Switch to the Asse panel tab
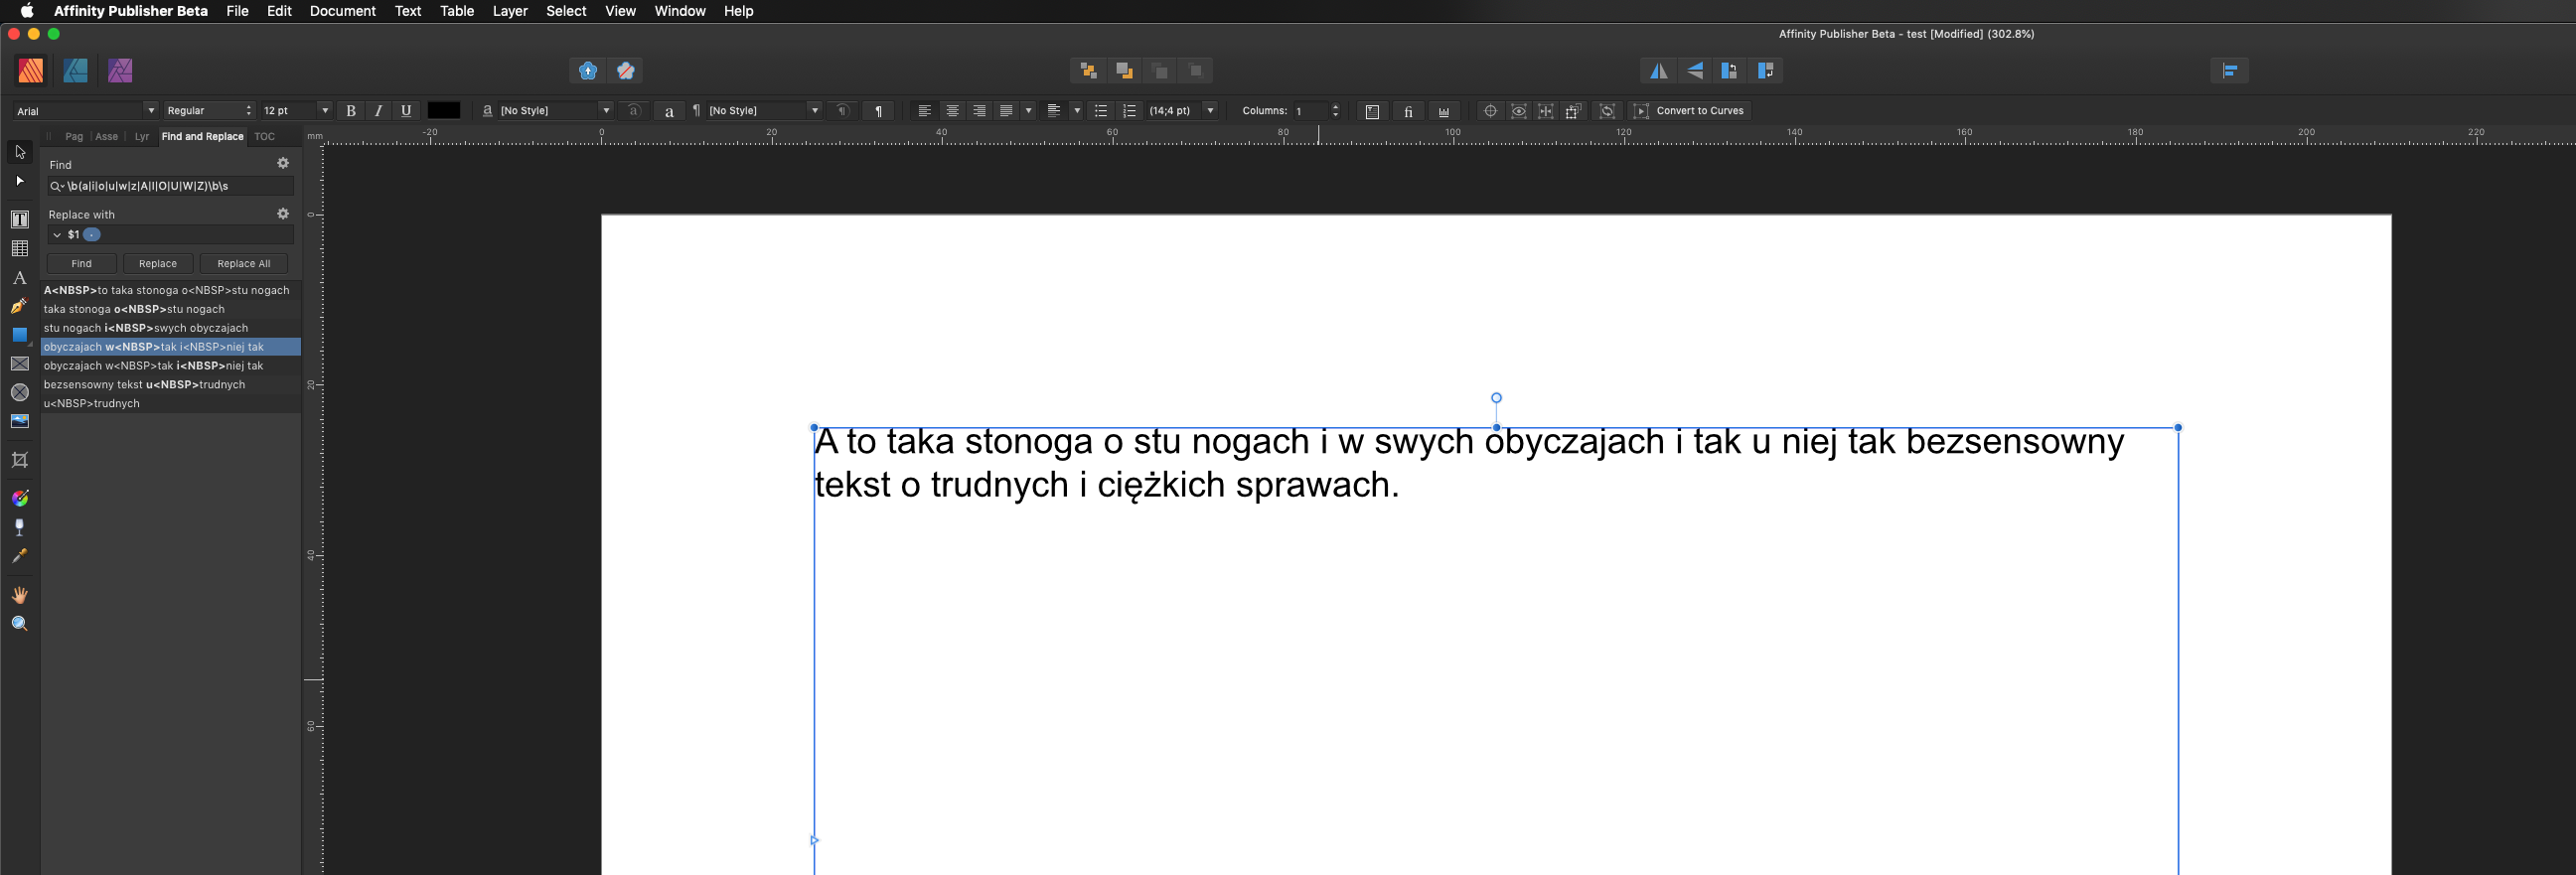 106,137
